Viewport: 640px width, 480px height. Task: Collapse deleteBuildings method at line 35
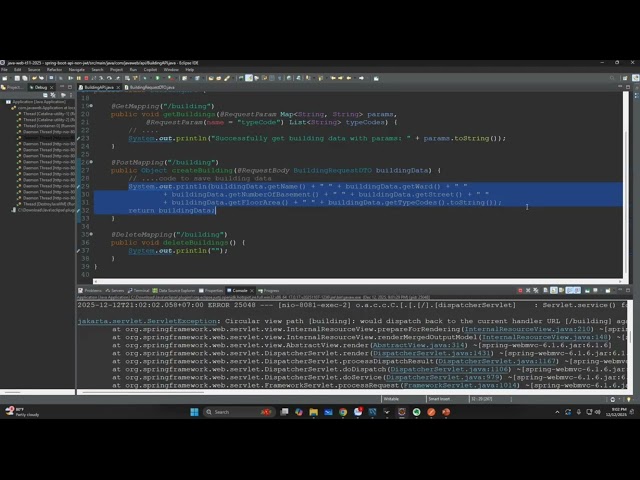[x=91, y=234]
